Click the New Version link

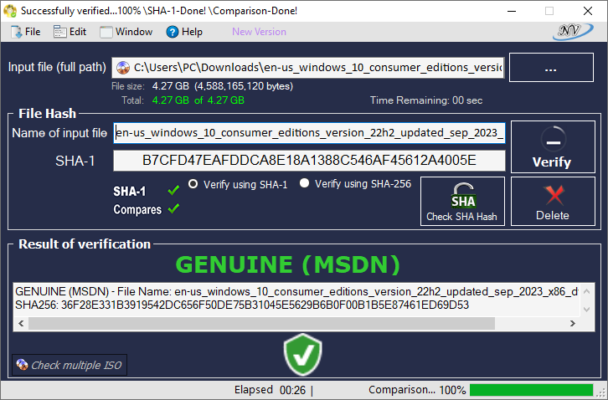click(259, 32)
